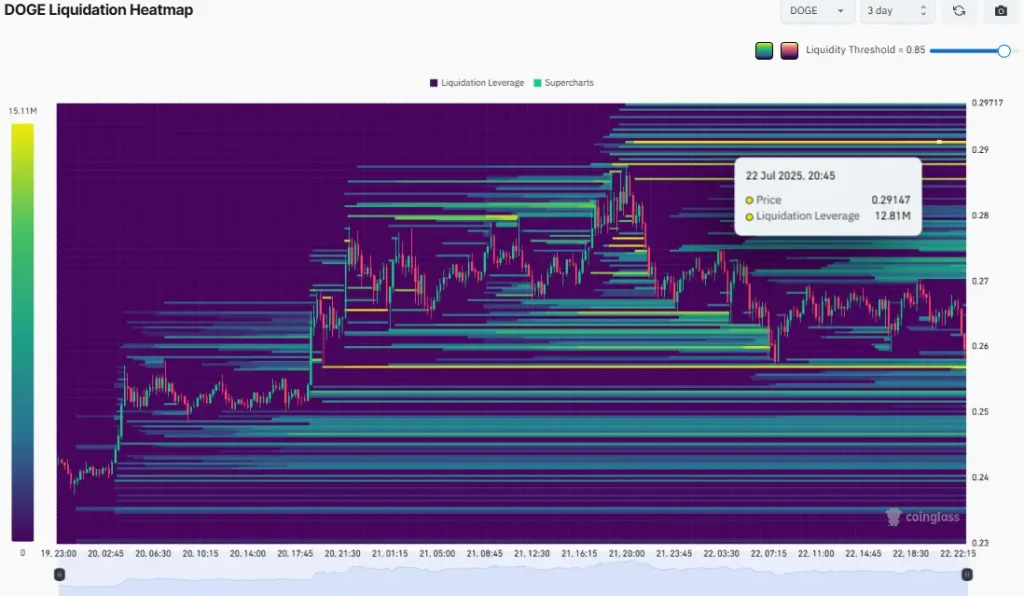Click the camera screenshot icon
The width and height of the screenshot is (1024, 596).
[1000, 11]
